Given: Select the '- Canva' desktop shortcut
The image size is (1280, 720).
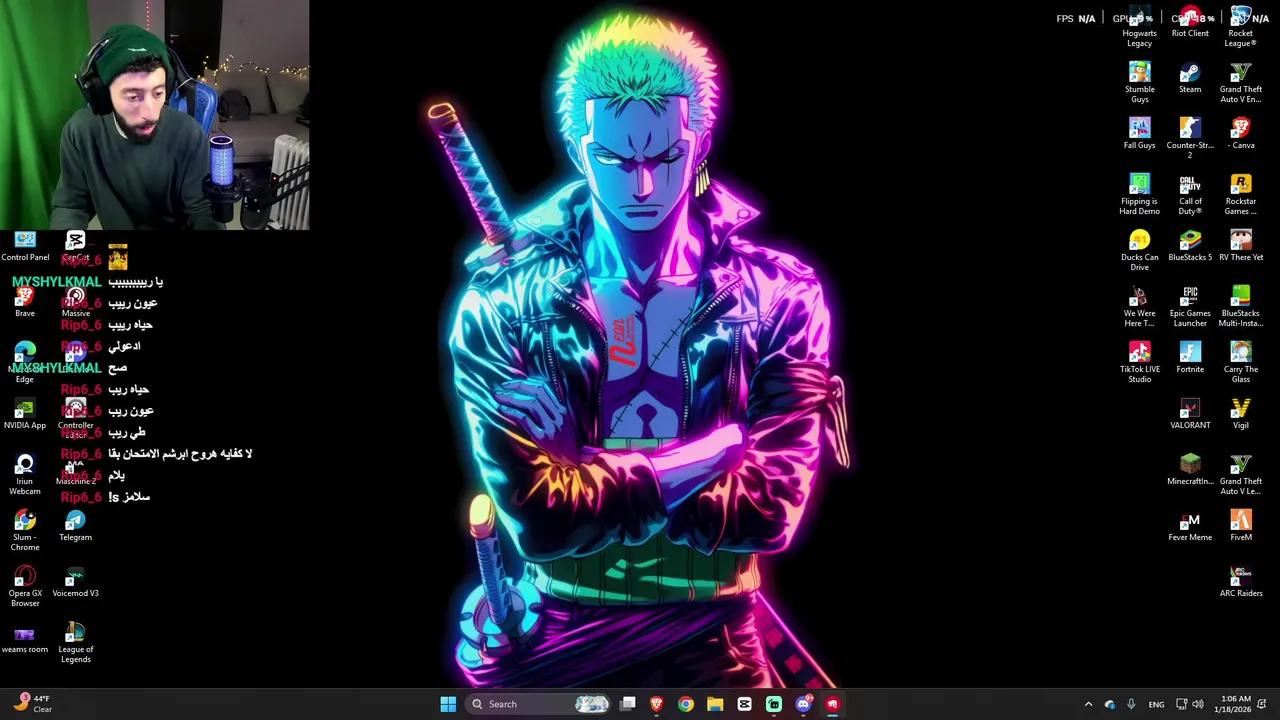Looking at the screenshot, I should pos(1240,134).
